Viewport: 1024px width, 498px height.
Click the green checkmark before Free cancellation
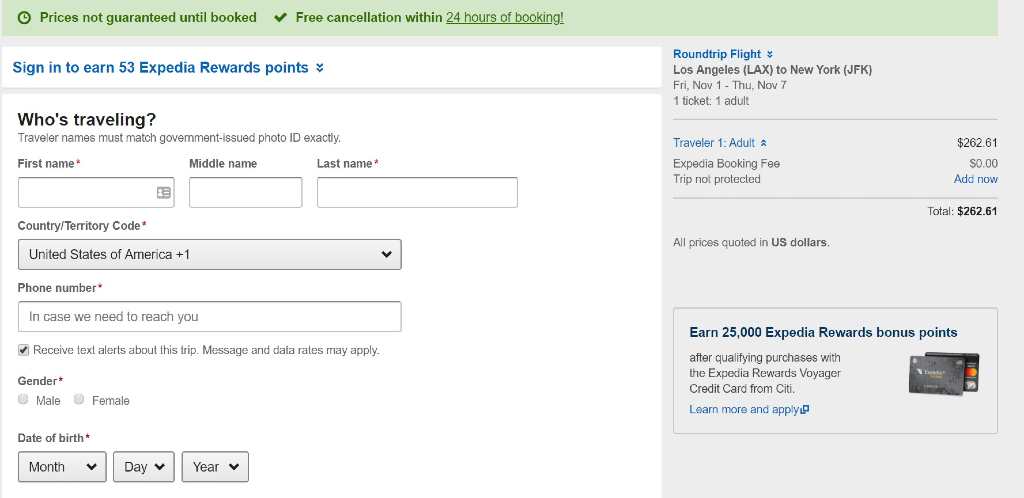[x=280, y=17]
